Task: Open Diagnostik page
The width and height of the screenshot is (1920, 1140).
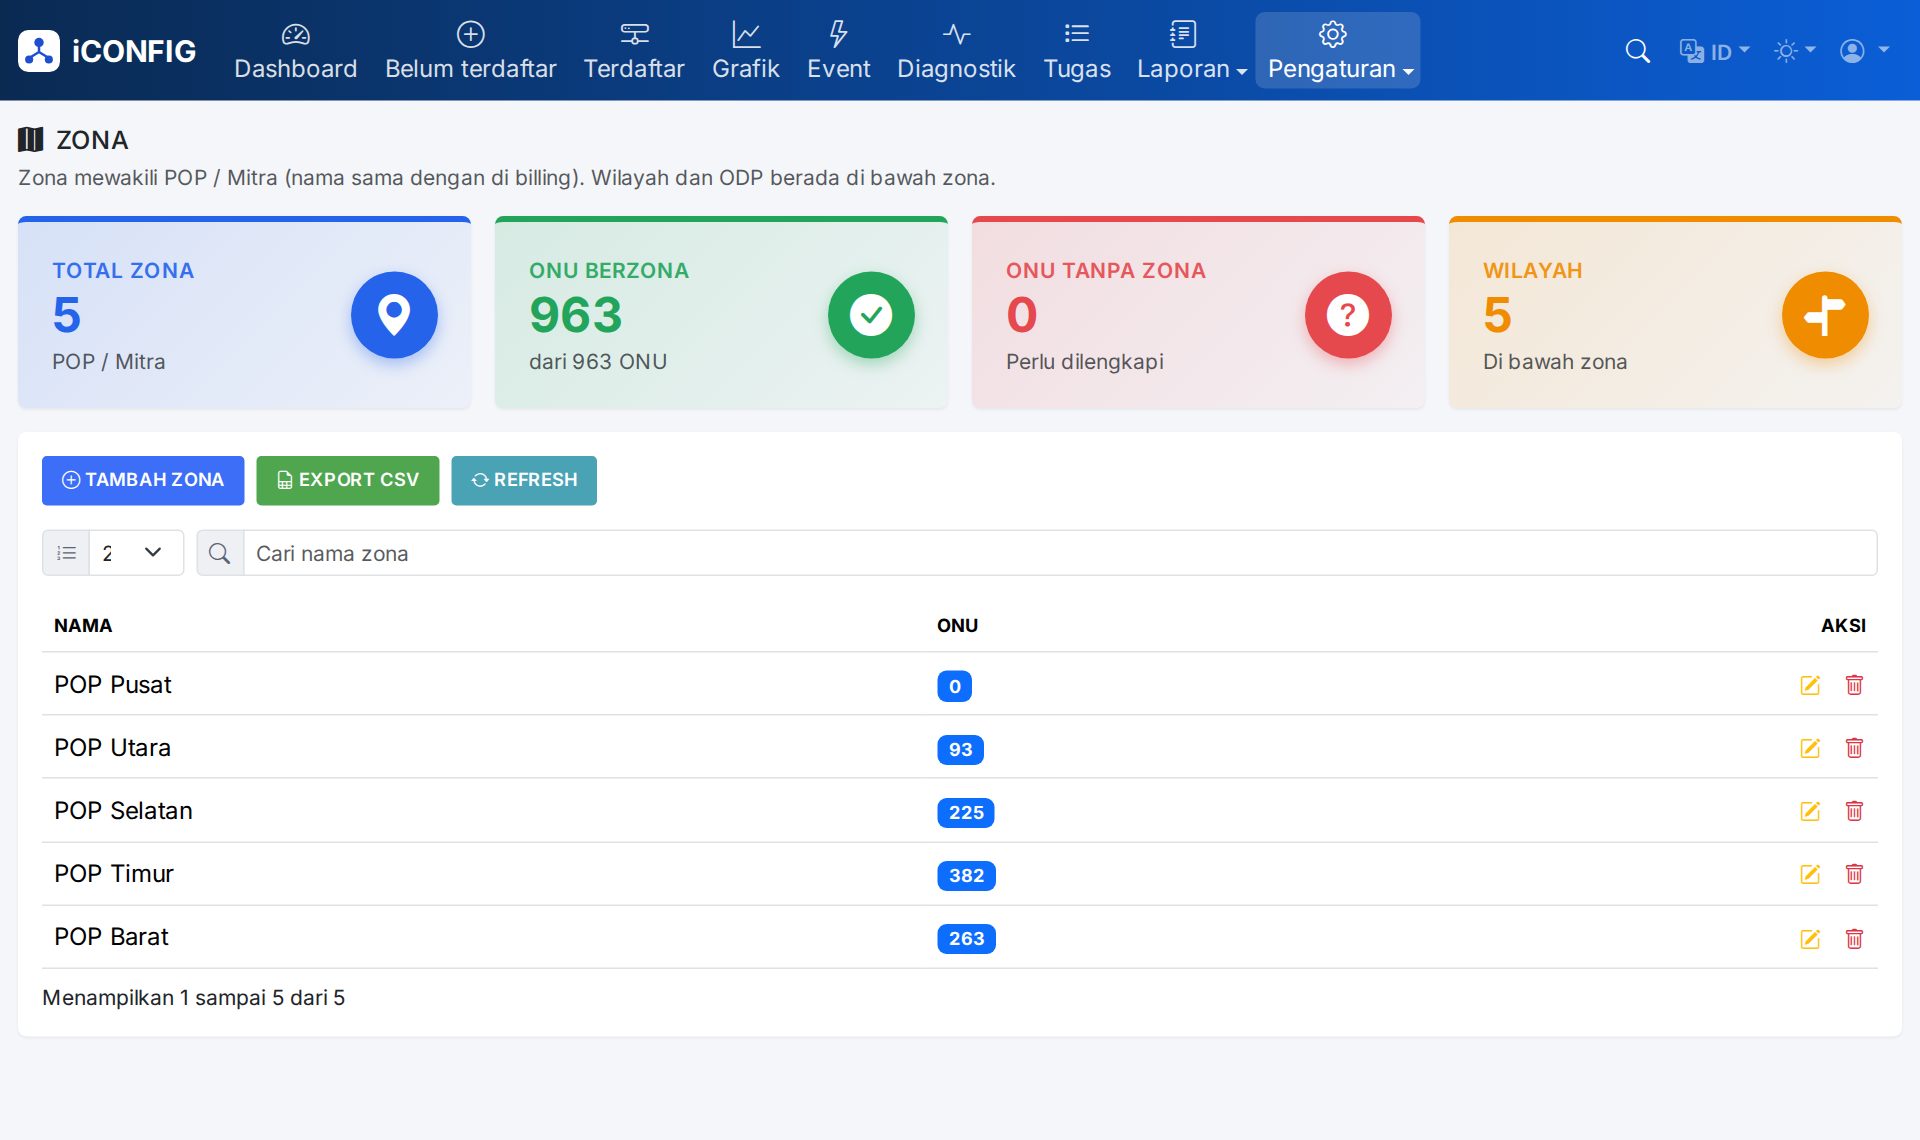Action: (x=956, y=50)
